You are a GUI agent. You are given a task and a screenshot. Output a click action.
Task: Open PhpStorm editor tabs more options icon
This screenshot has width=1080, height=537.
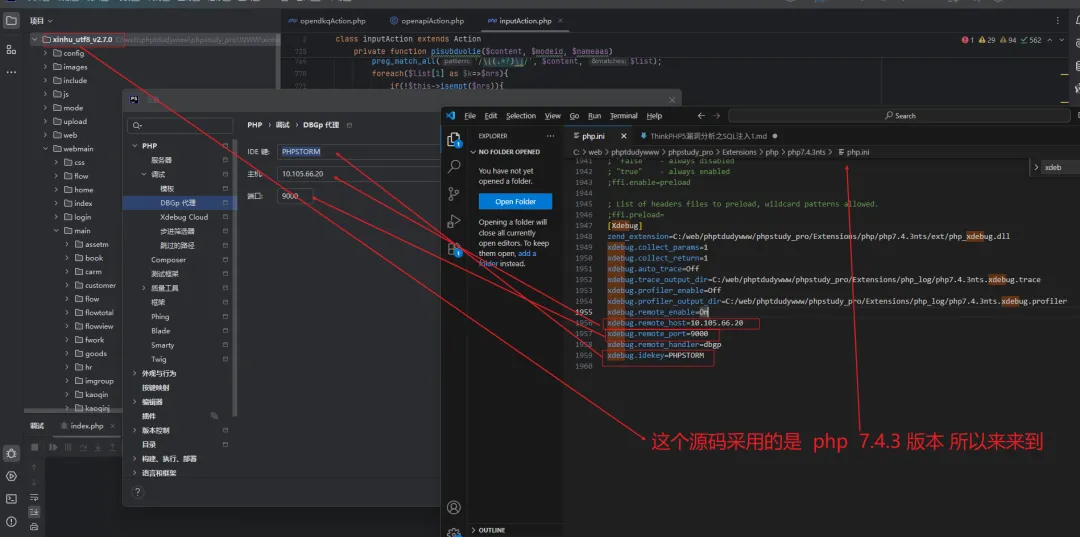pos(1058,21)
